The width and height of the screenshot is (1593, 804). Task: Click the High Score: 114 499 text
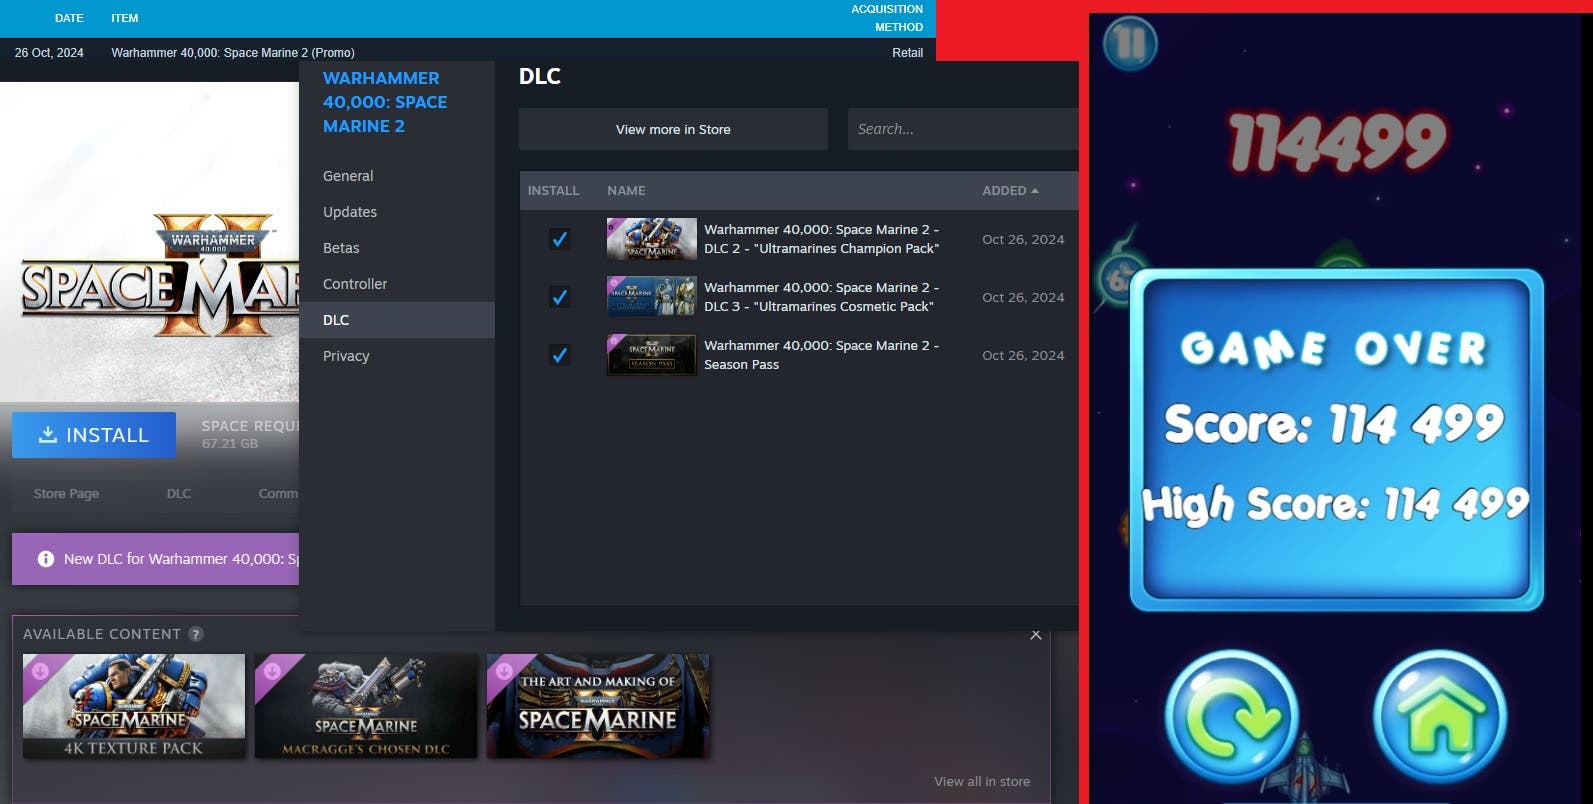pos(1336,504)
